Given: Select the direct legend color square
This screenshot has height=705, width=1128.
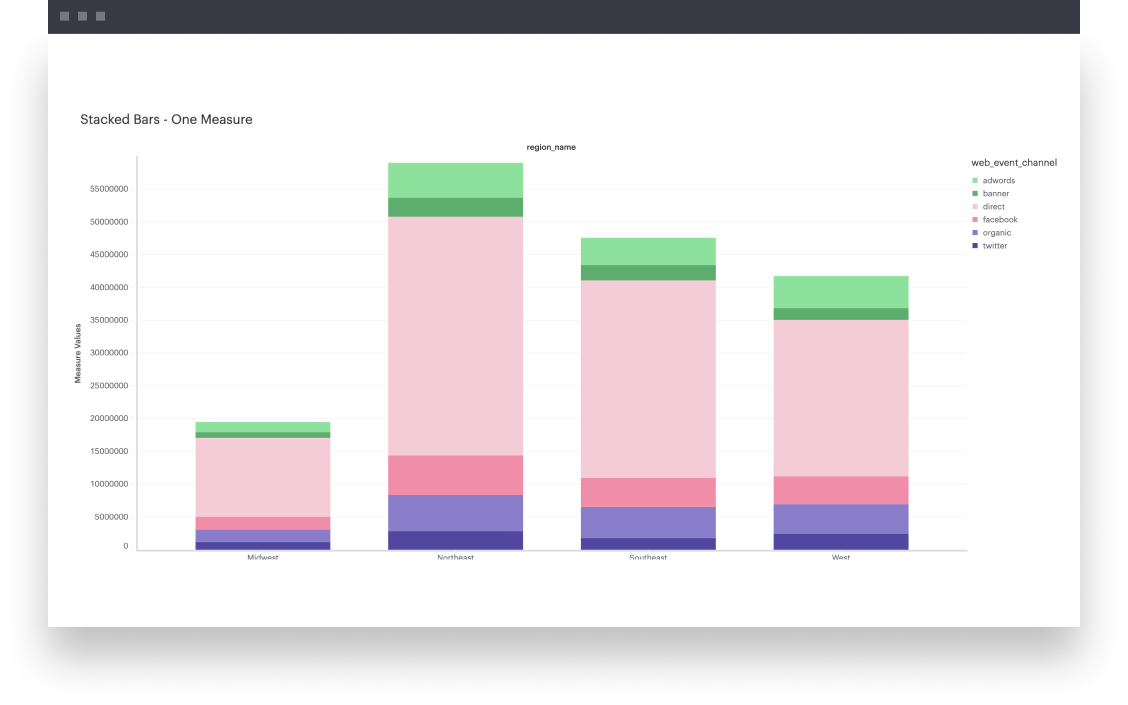Looking at the screenshot, I should click(x=974, y=207).
